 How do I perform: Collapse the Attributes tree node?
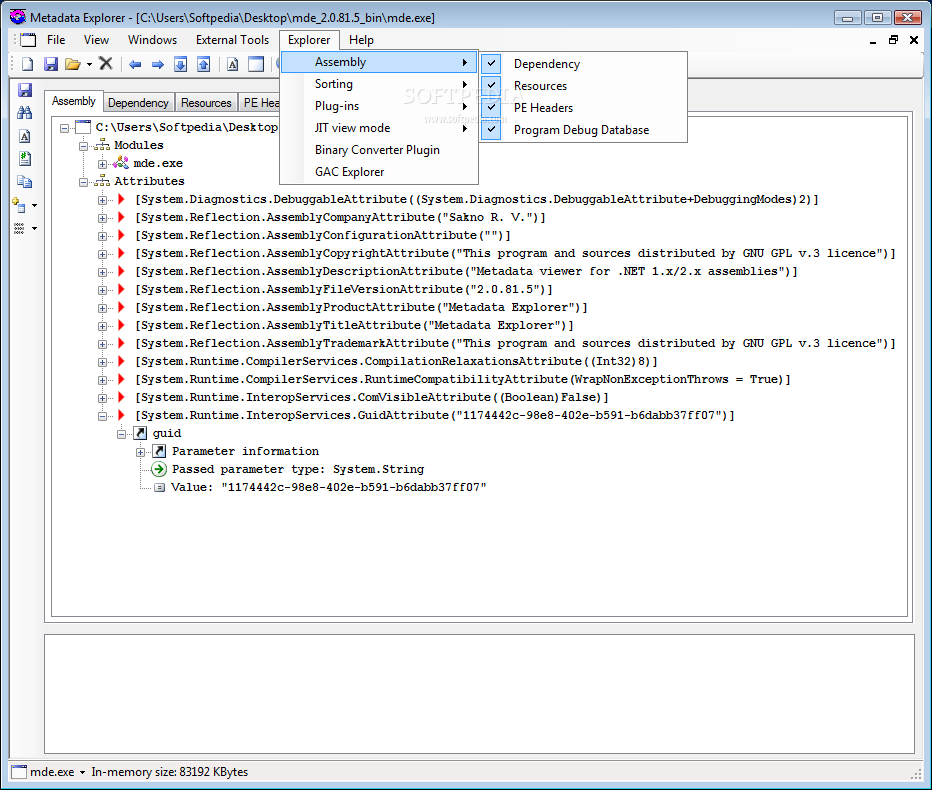(83, 182)
